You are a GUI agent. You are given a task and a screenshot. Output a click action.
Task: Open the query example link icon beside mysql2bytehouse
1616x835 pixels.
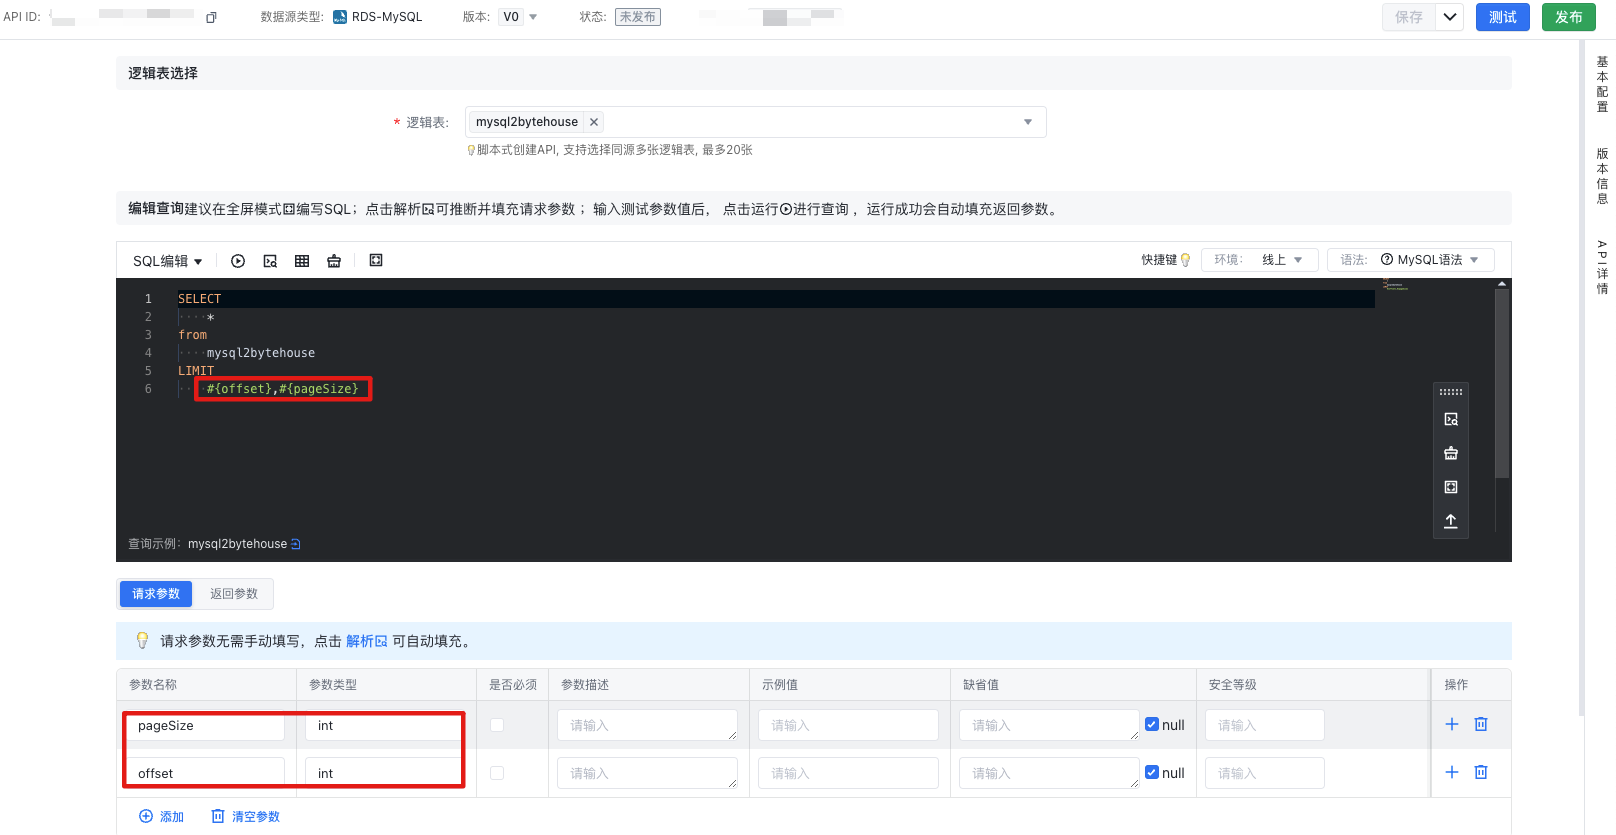point(296,544)
